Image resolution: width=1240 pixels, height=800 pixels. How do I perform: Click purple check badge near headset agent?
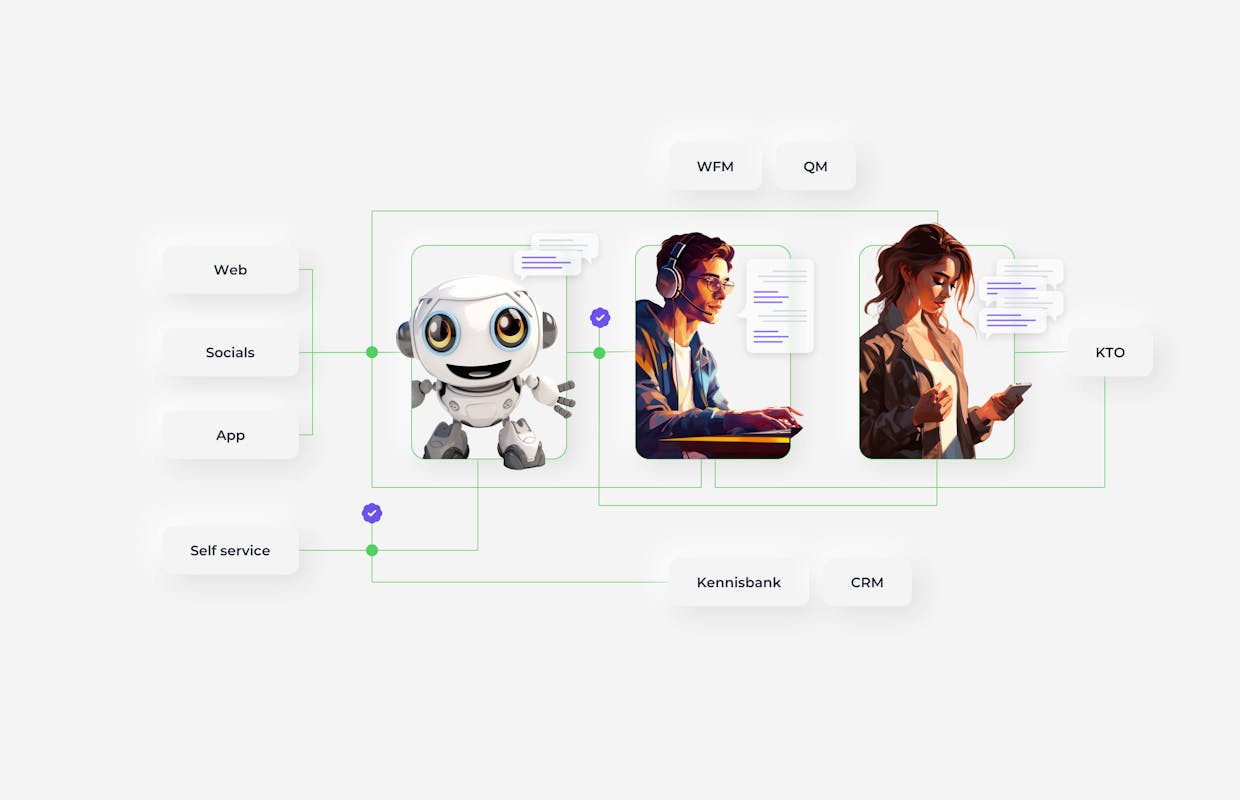tap(600, 318)
